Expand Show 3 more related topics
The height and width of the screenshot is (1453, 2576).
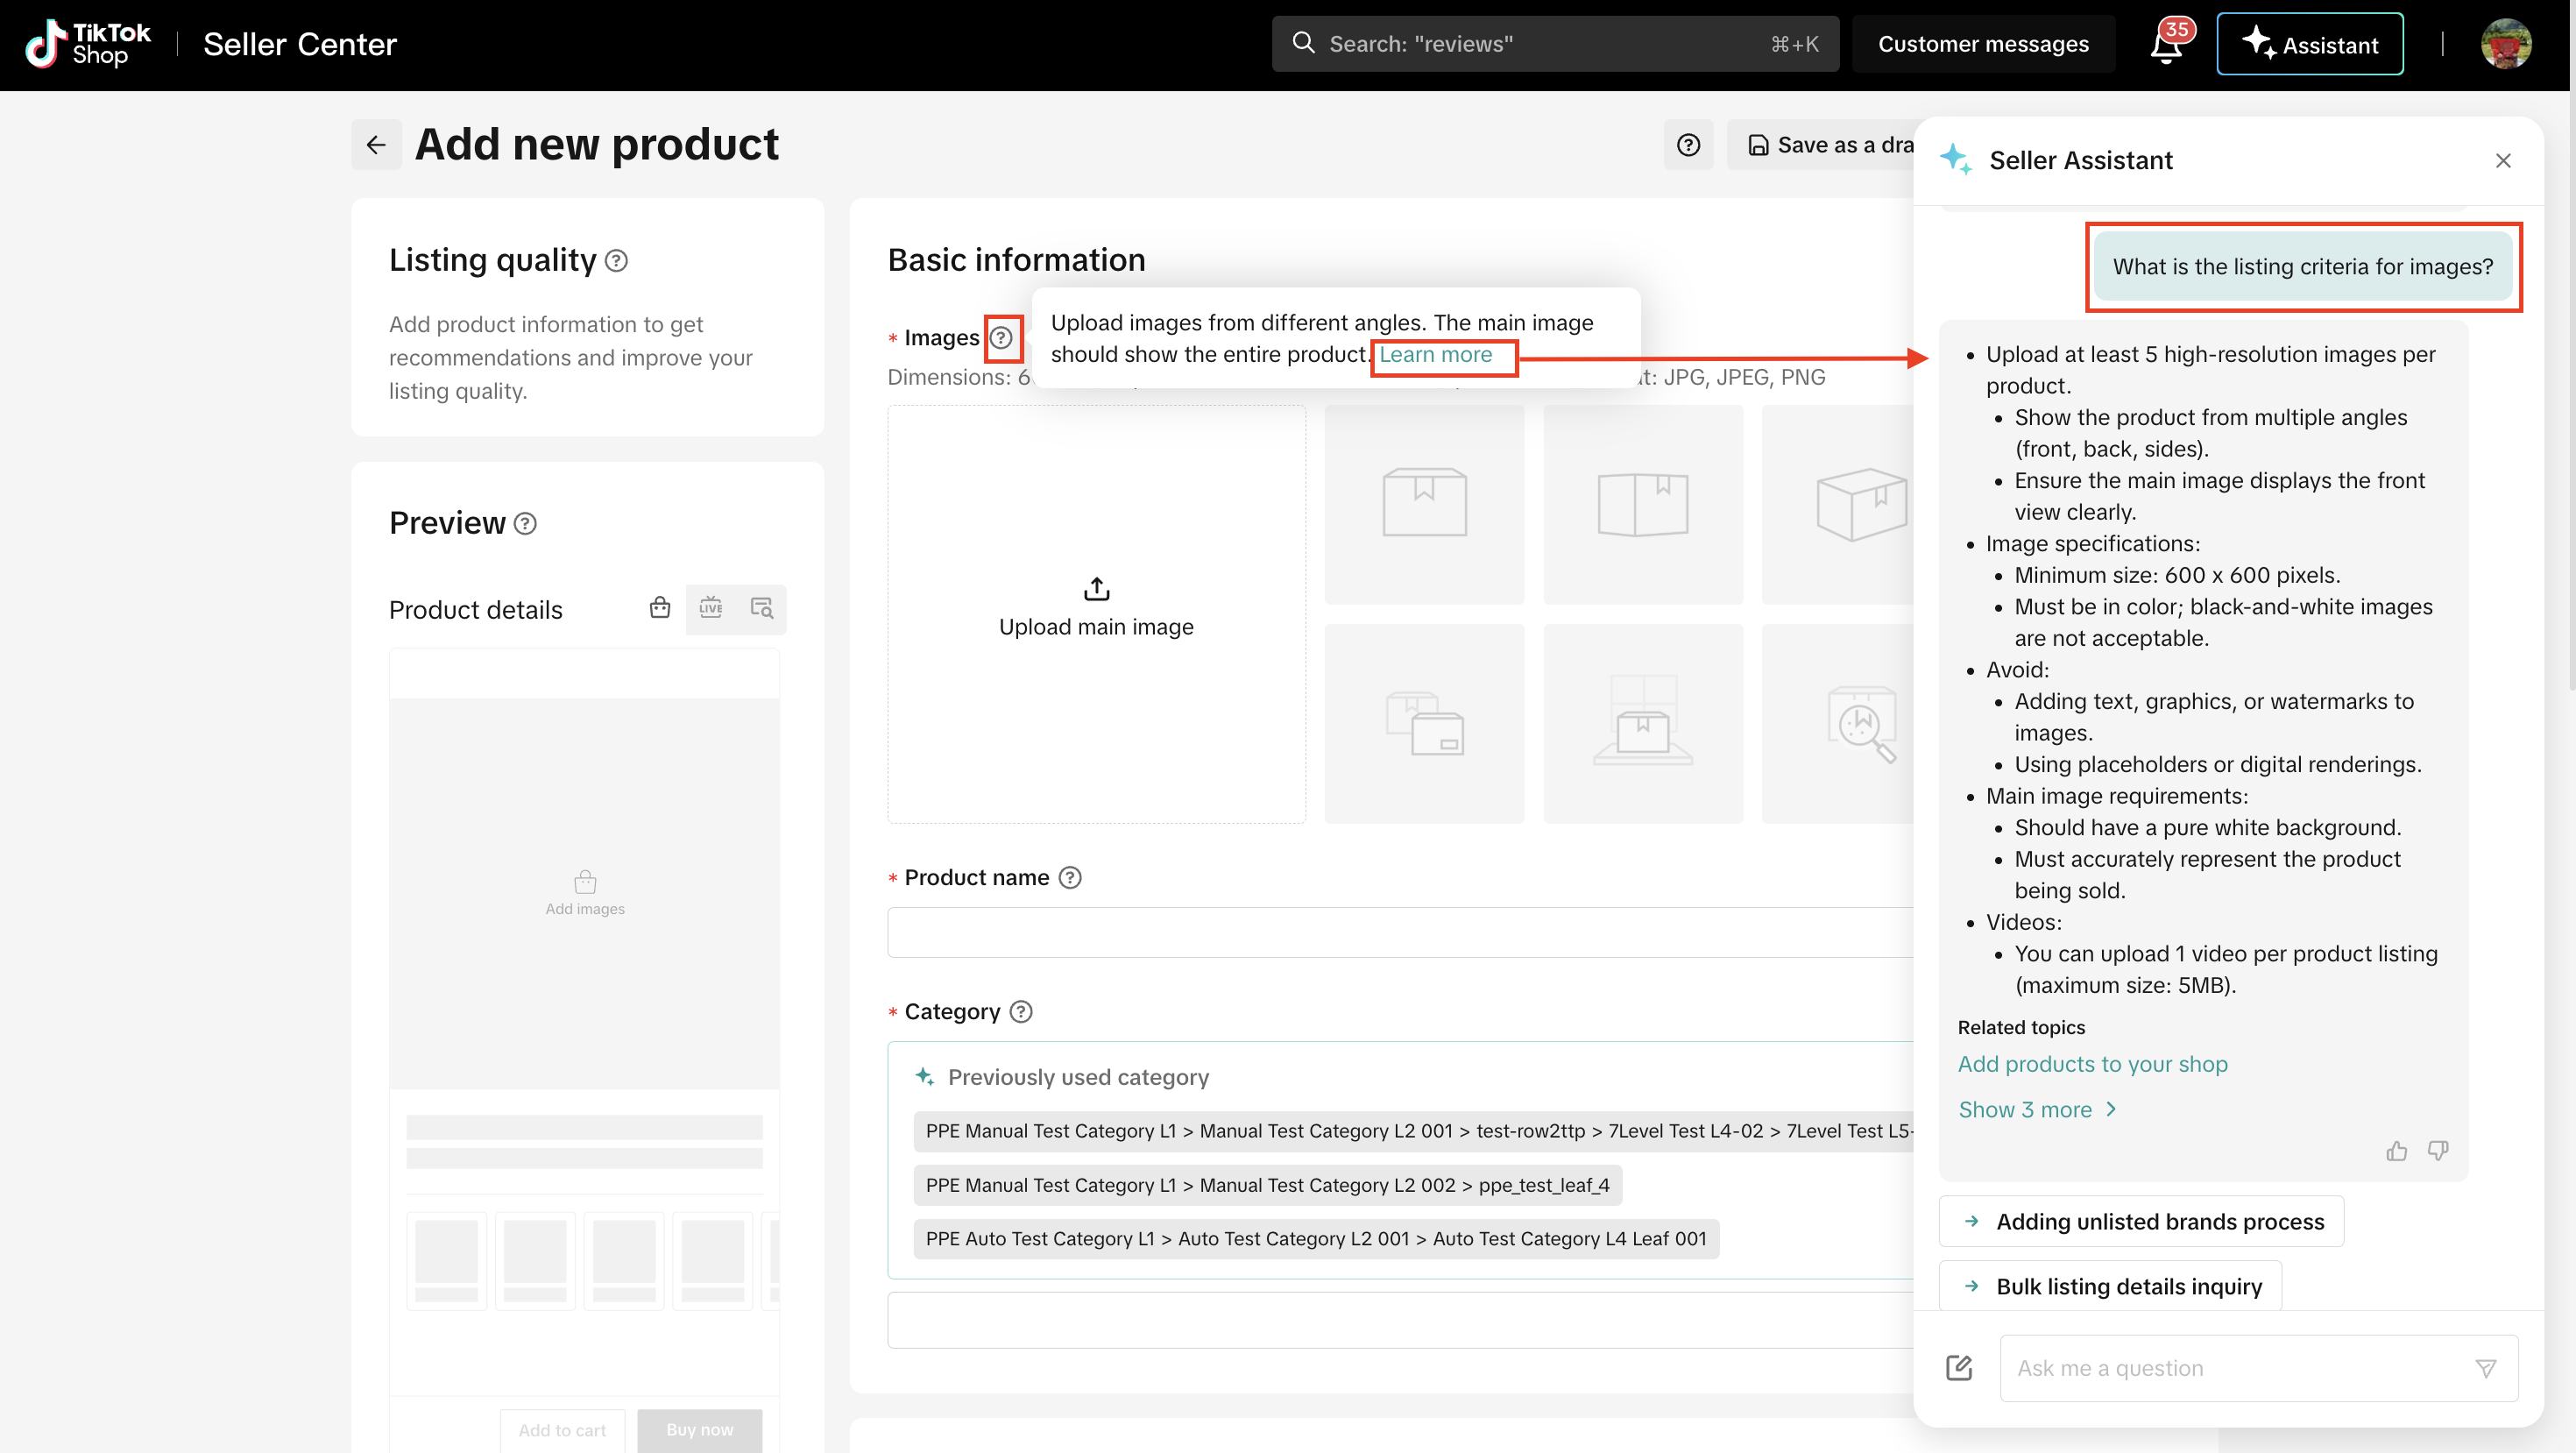[2036, 1109]
